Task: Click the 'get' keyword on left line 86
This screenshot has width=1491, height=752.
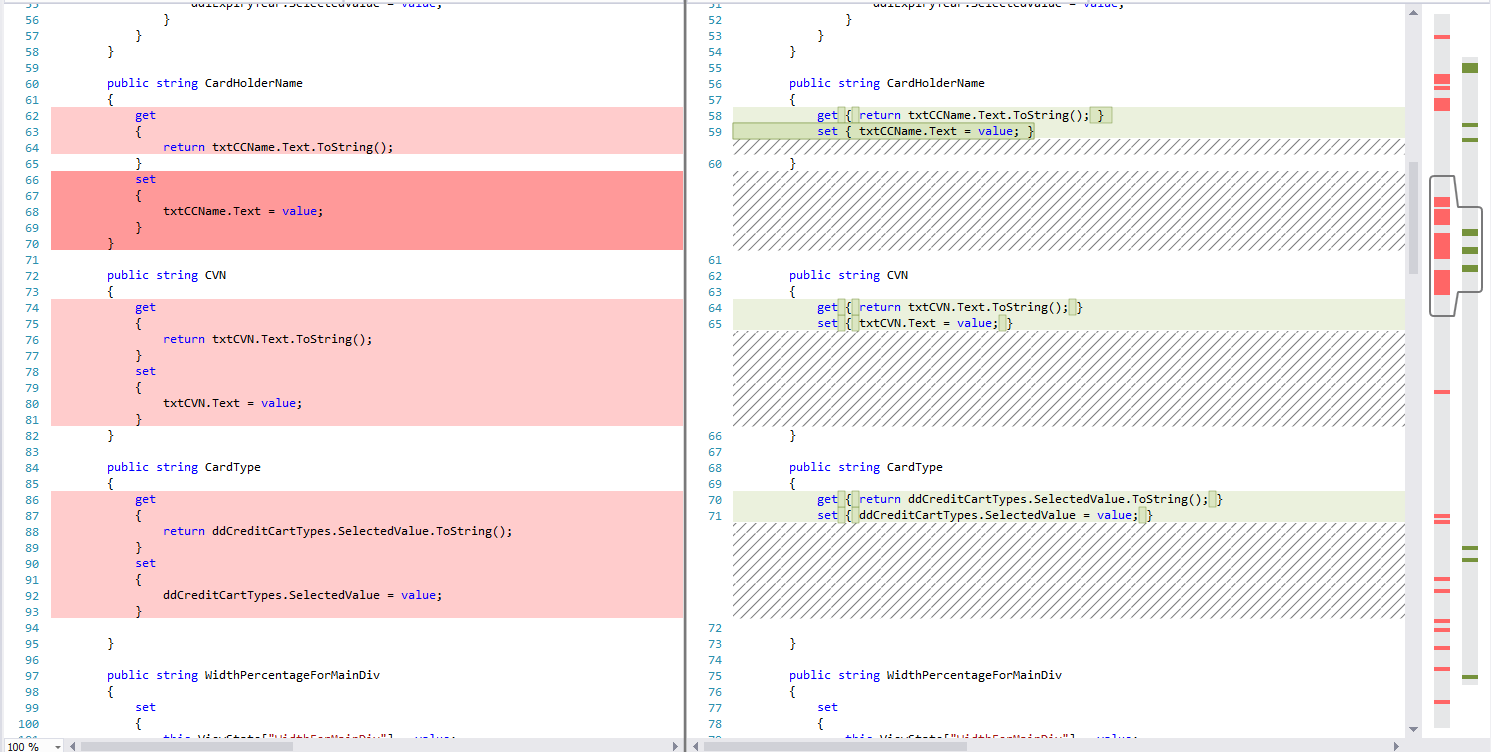Action: 145,499
